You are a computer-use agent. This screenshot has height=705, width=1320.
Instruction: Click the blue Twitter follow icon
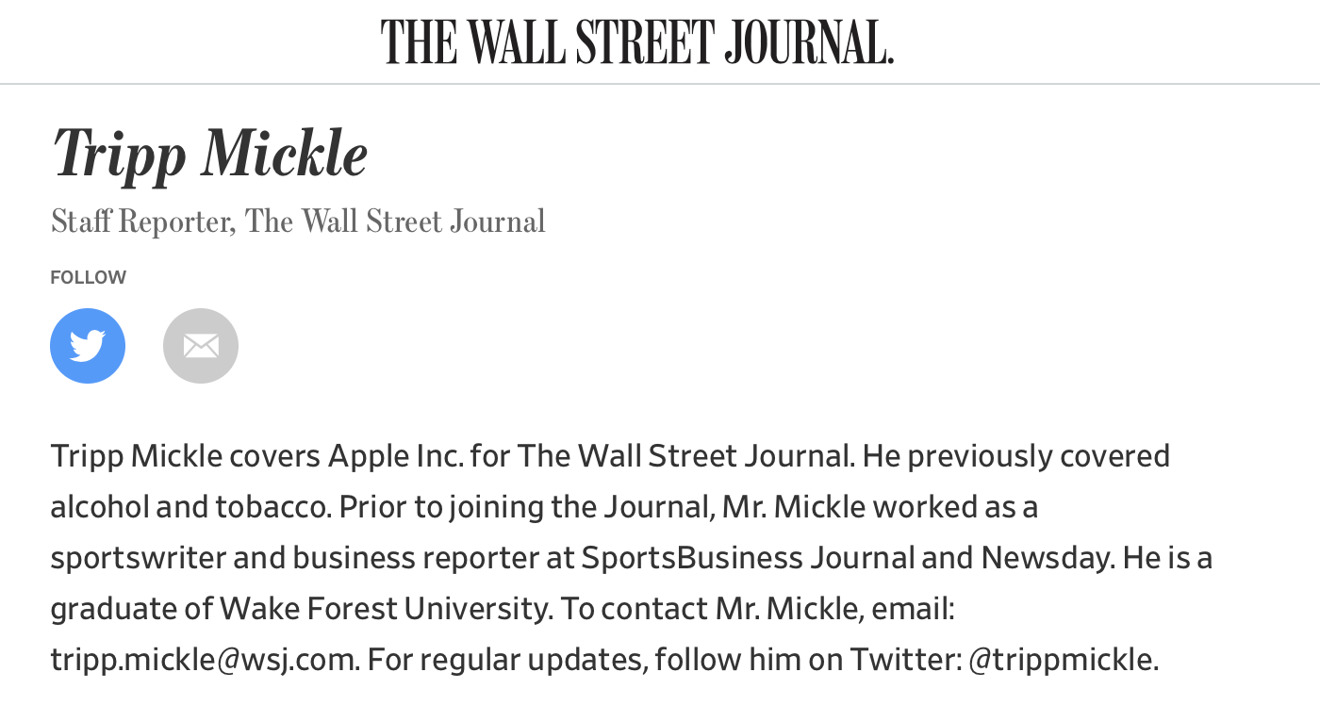[x=88, y=346]
